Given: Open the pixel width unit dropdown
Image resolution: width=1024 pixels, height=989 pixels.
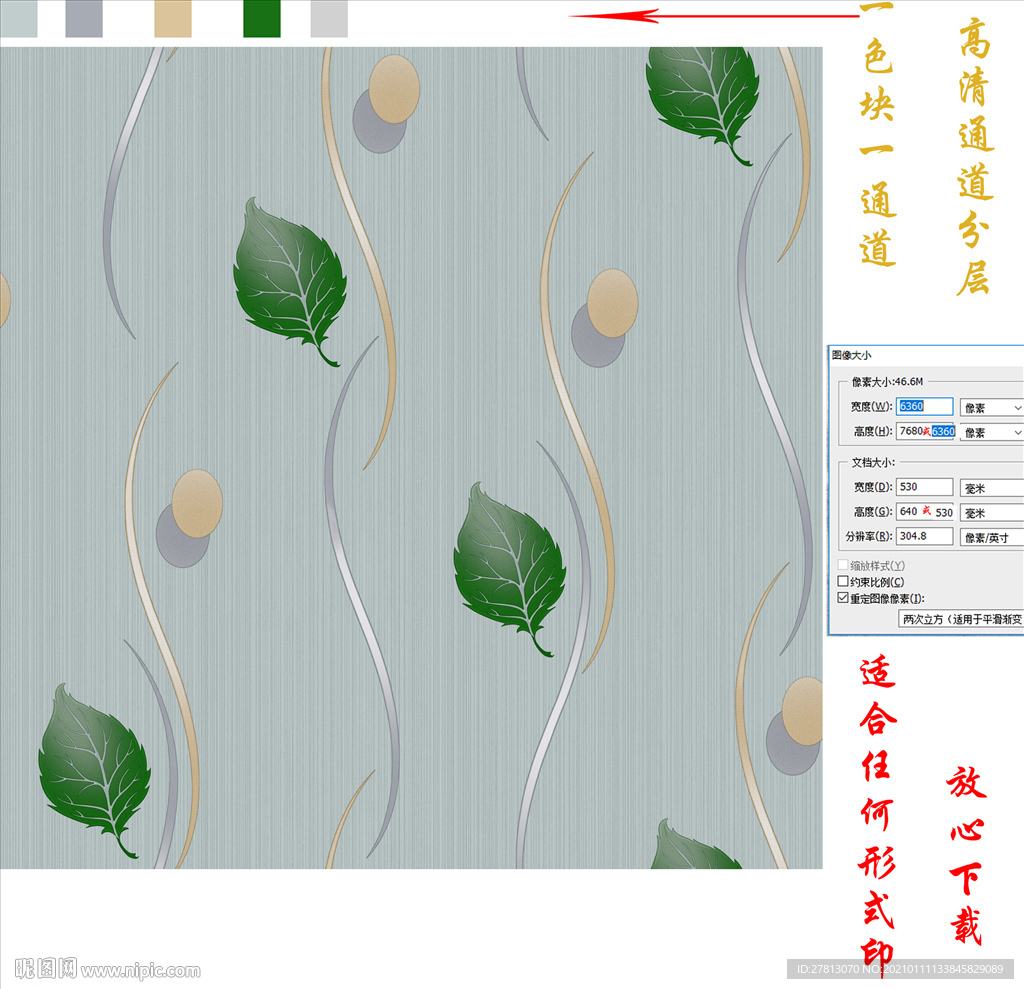Looking at the screenshot, I should coord(991,408).
